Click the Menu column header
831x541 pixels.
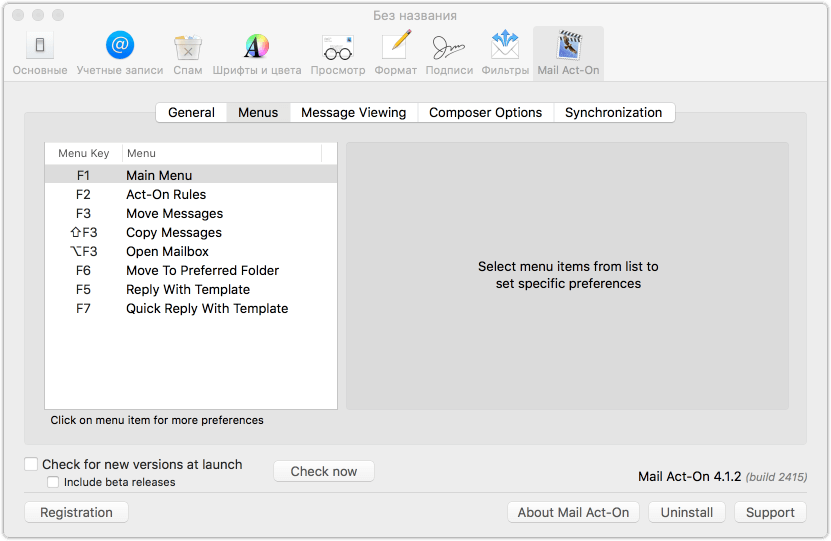(223, 153)
